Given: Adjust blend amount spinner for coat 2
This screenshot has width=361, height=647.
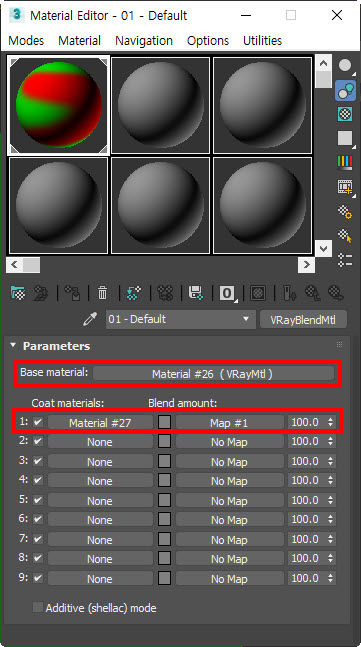Looking at the screenshot, I should tap(330, 442).
